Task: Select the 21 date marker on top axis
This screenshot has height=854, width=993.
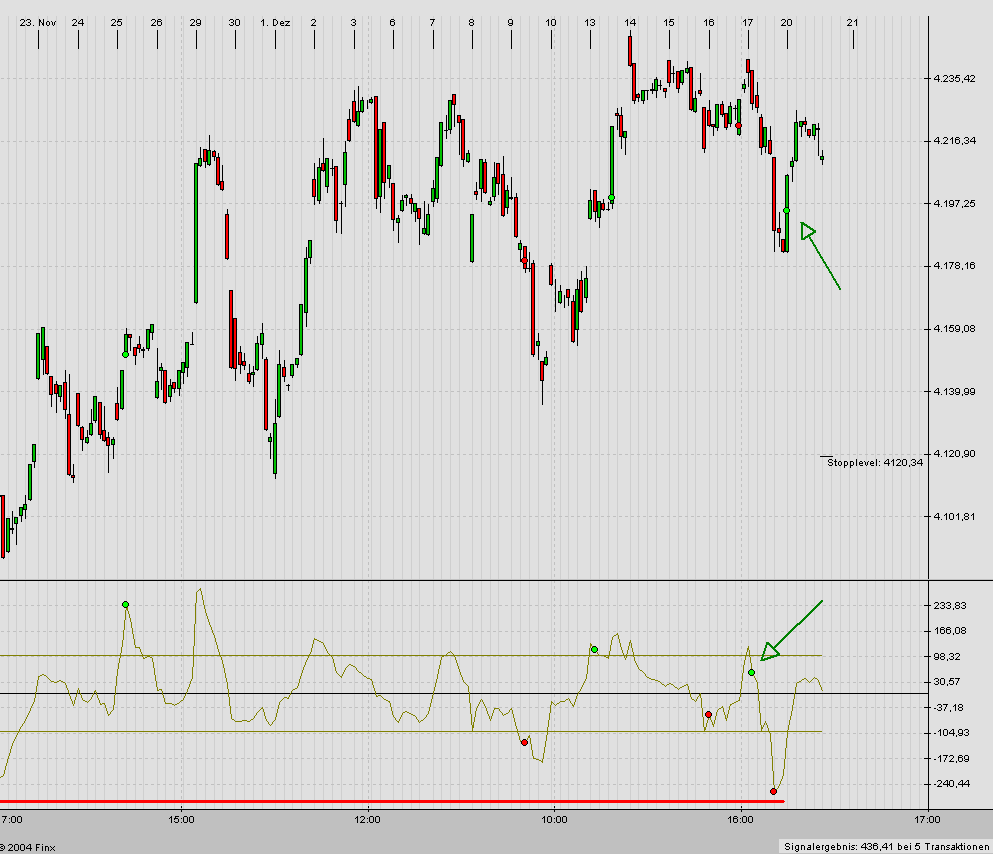Action: [852, 22]
